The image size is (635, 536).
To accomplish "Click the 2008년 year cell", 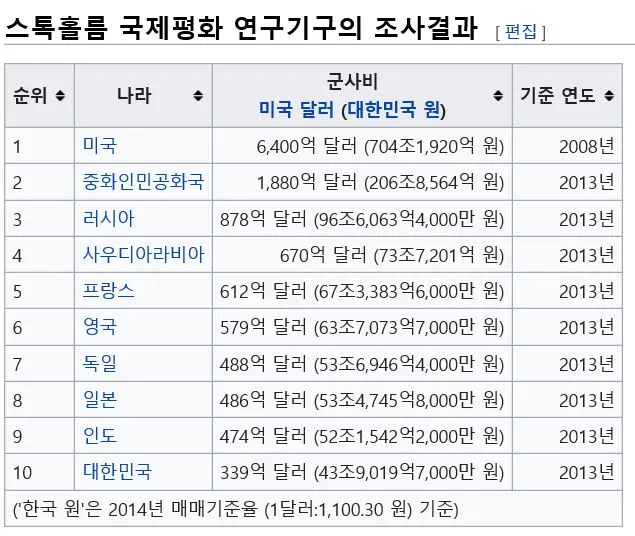I will pos(567,146).
